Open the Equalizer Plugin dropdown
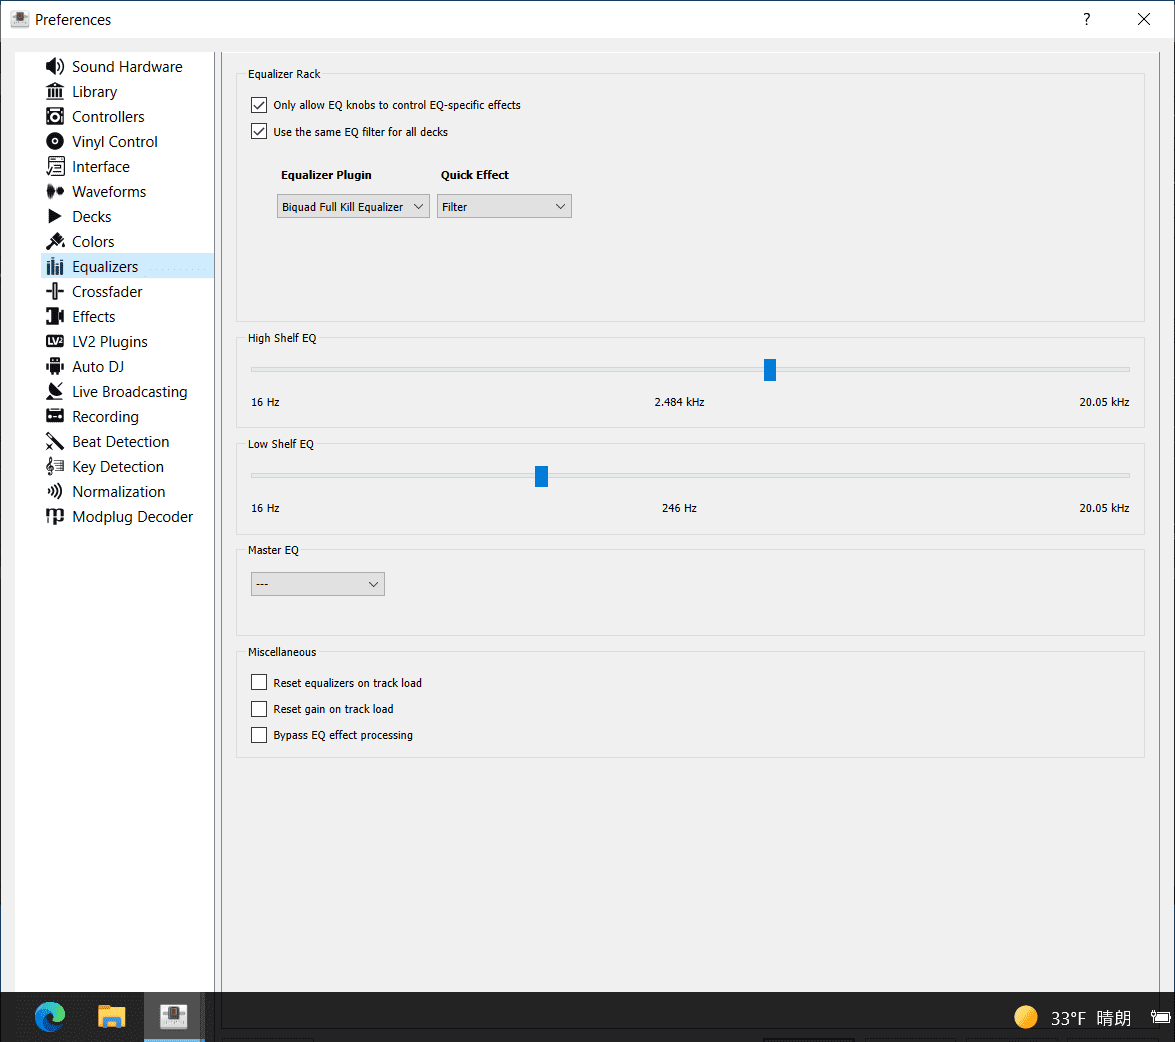The height and width of the screenshot is (1042, 1175). coord(353,207)
